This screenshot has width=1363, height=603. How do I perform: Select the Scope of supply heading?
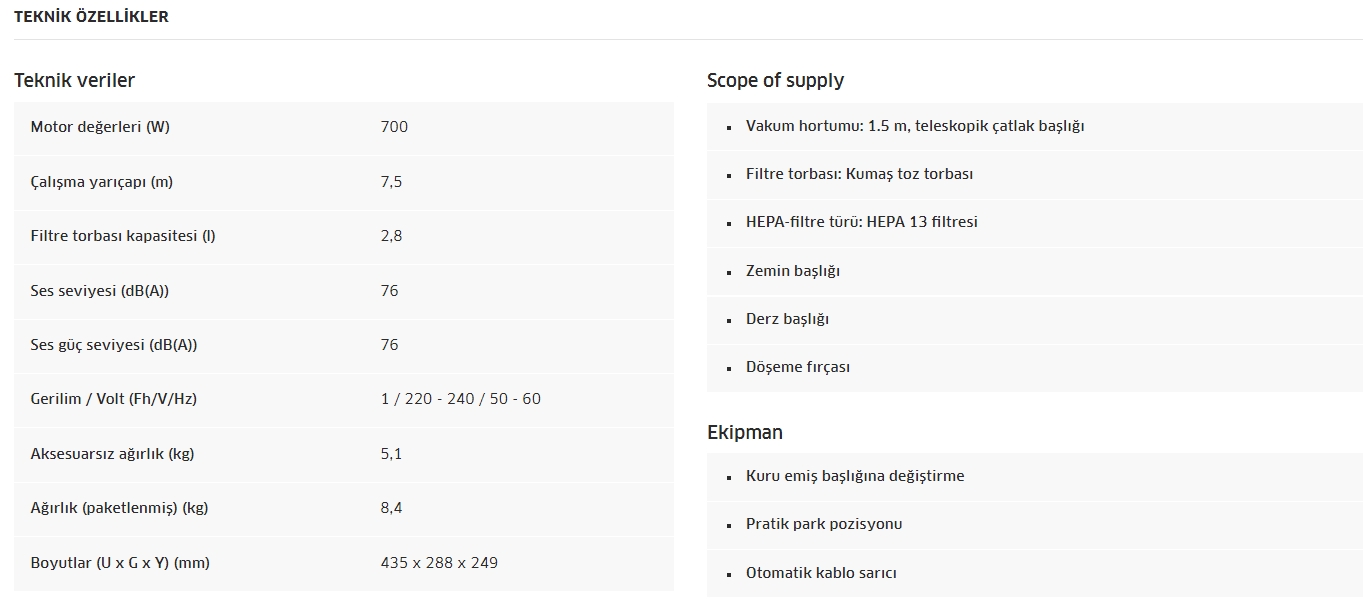click(x=775, y=80)
